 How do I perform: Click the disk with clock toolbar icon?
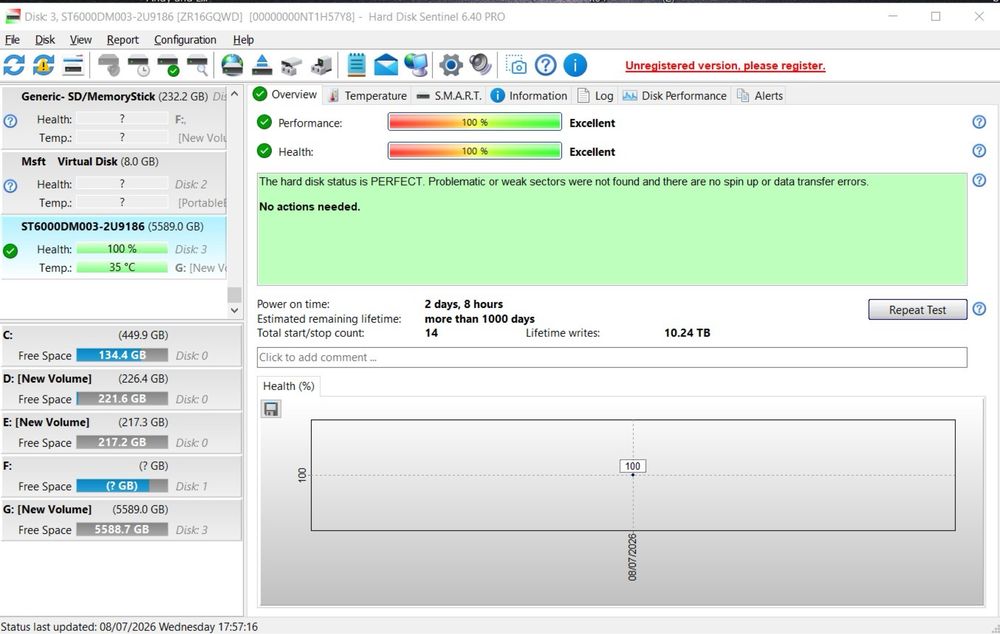(x=138, y=65)
